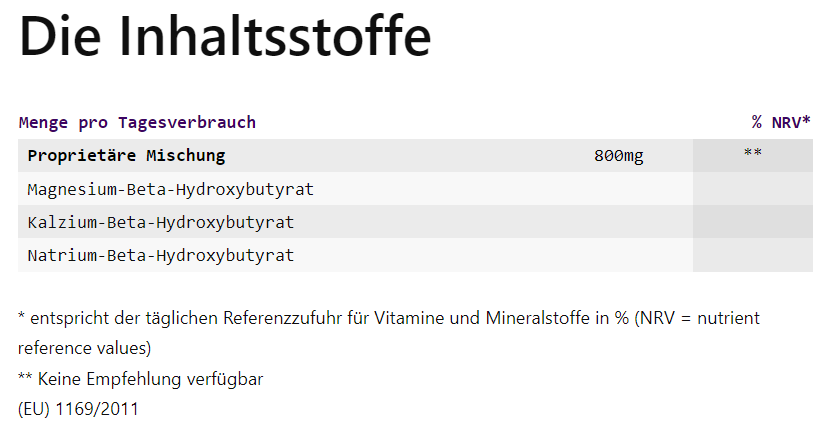
Task: Select the "Menge pro Tagesverbrauch" column header
Action: click(x=137, y=123)
